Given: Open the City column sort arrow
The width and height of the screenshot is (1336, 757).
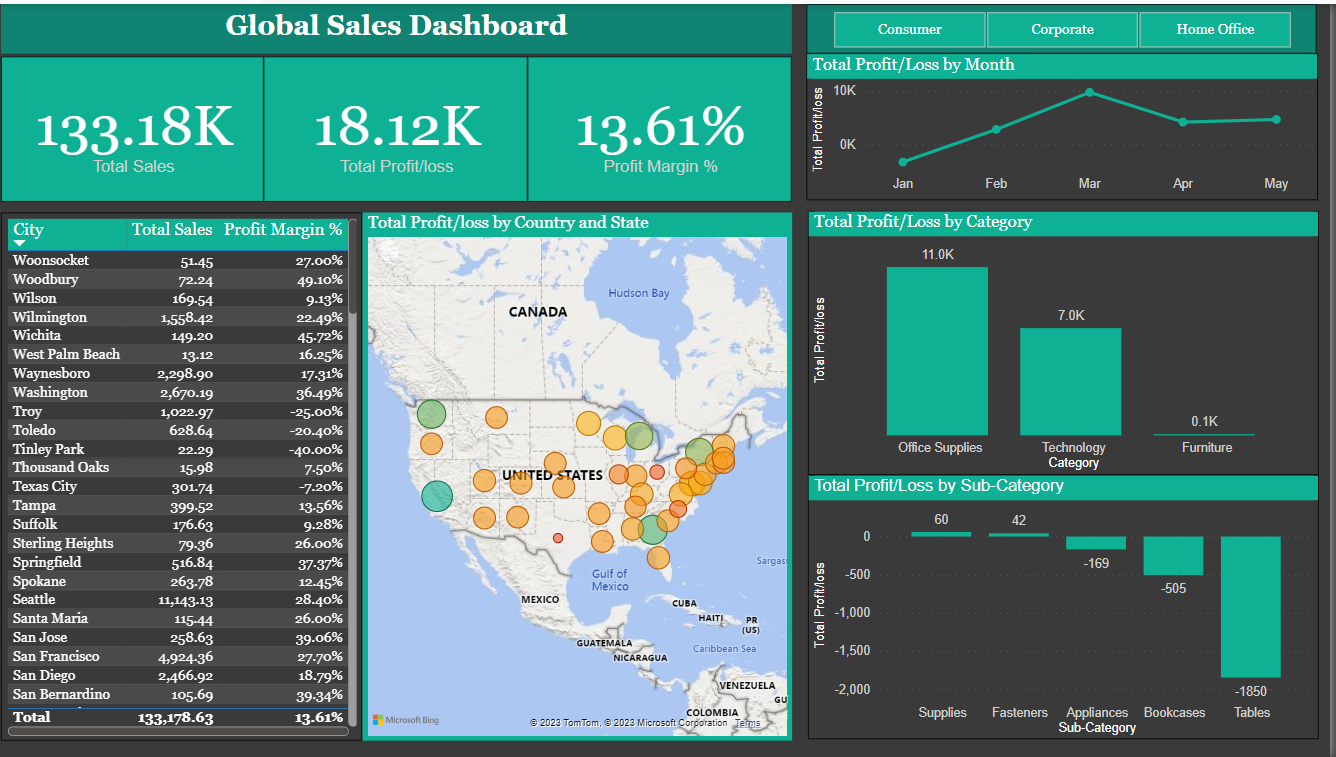Looking at the screenshot, I should click(19, 243).
